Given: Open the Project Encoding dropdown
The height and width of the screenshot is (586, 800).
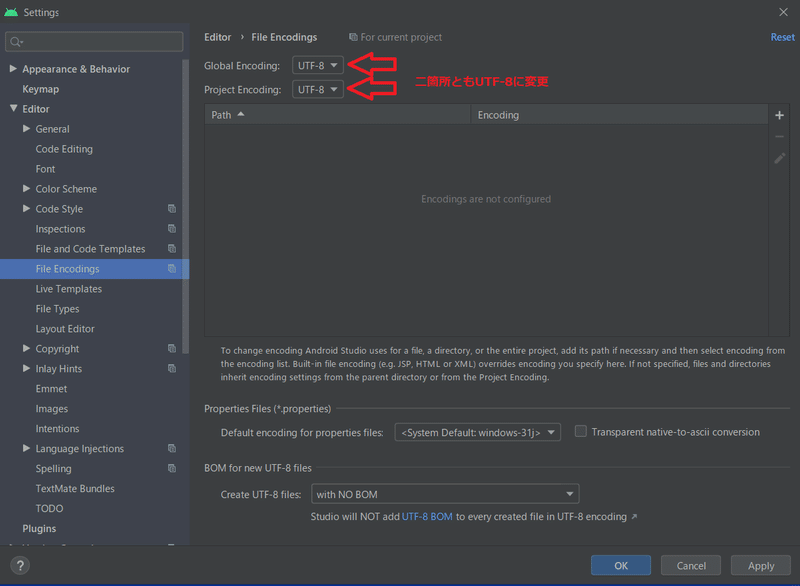Looking at the screenshot, I should [317, 89].
